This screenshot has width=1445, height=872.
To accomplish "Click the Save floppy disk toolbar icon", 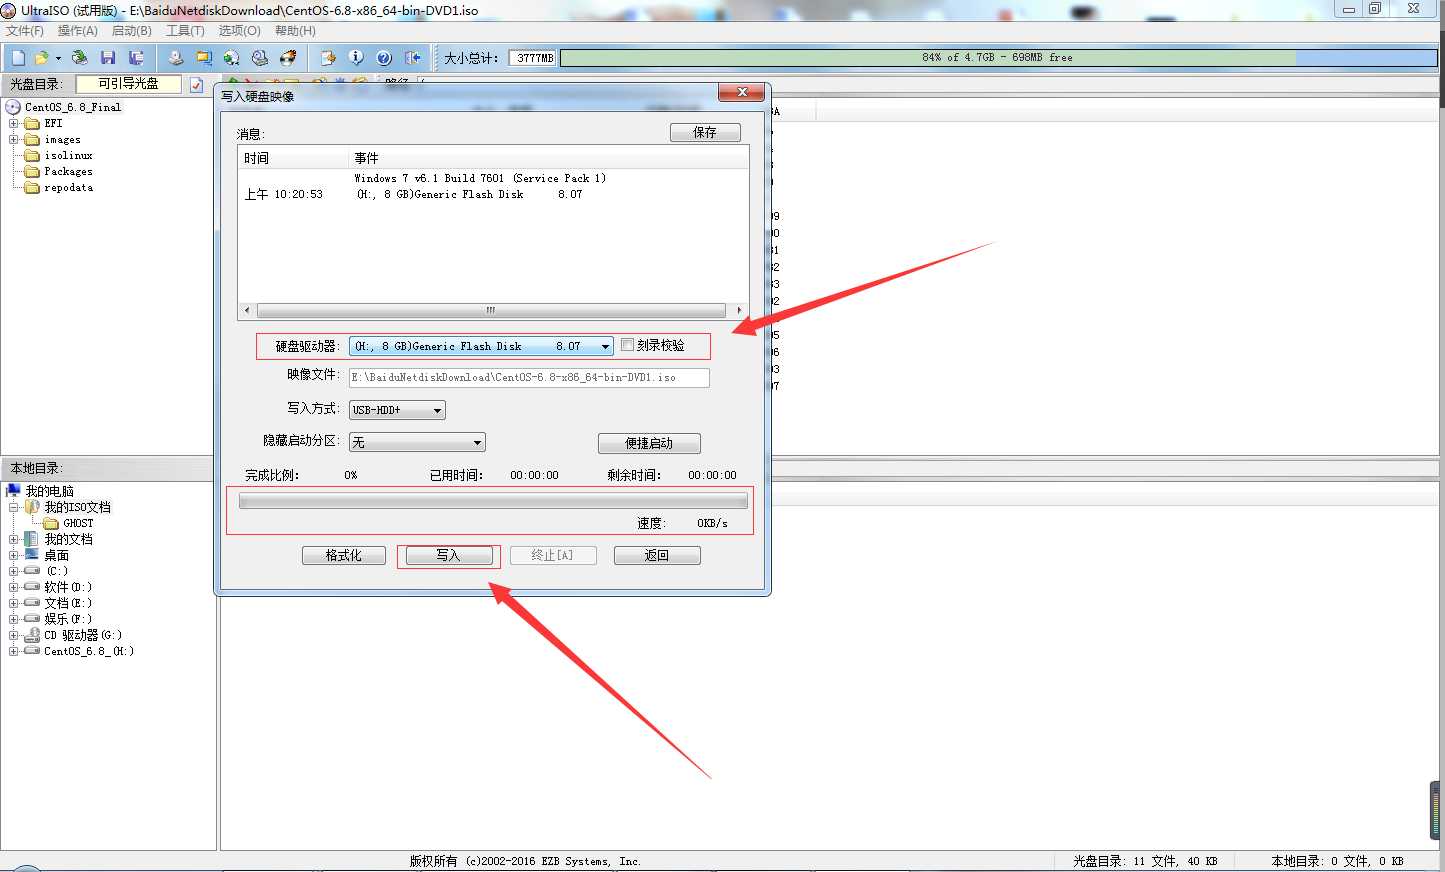I will tap(108, 58).
